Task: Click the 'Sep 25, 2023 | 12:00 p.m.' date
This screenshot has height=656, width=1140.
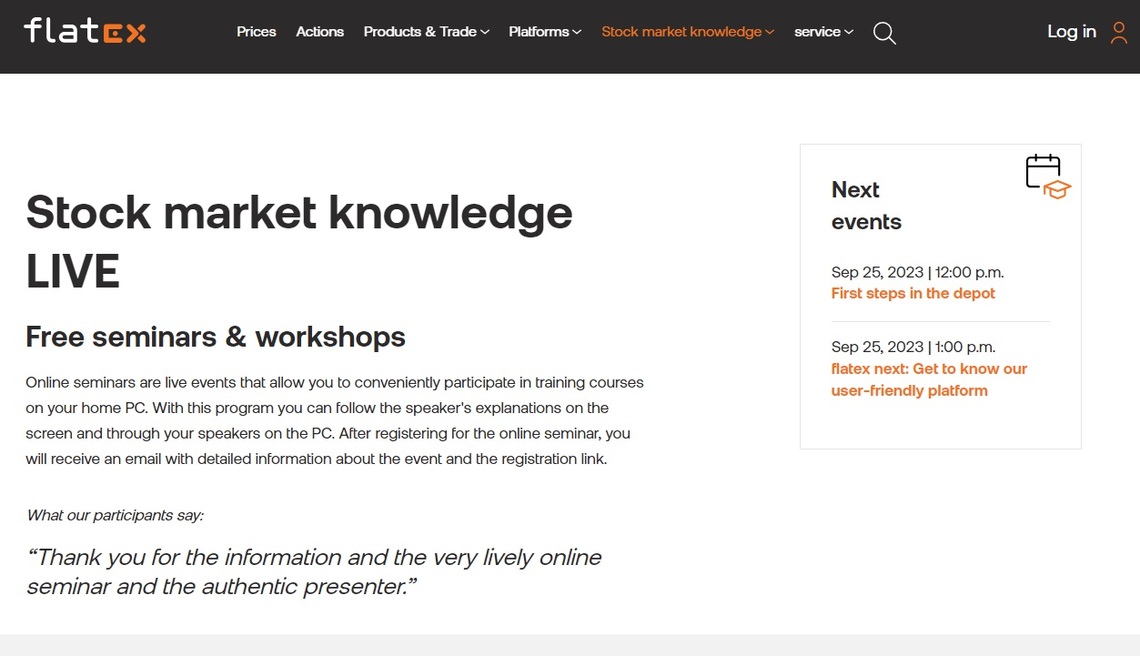Action: pyautogui.click(x=917, y=272)
